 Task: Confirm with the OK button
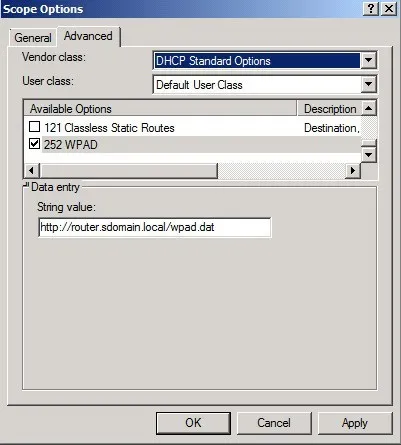pyautogui.click(x=193, y=423)
